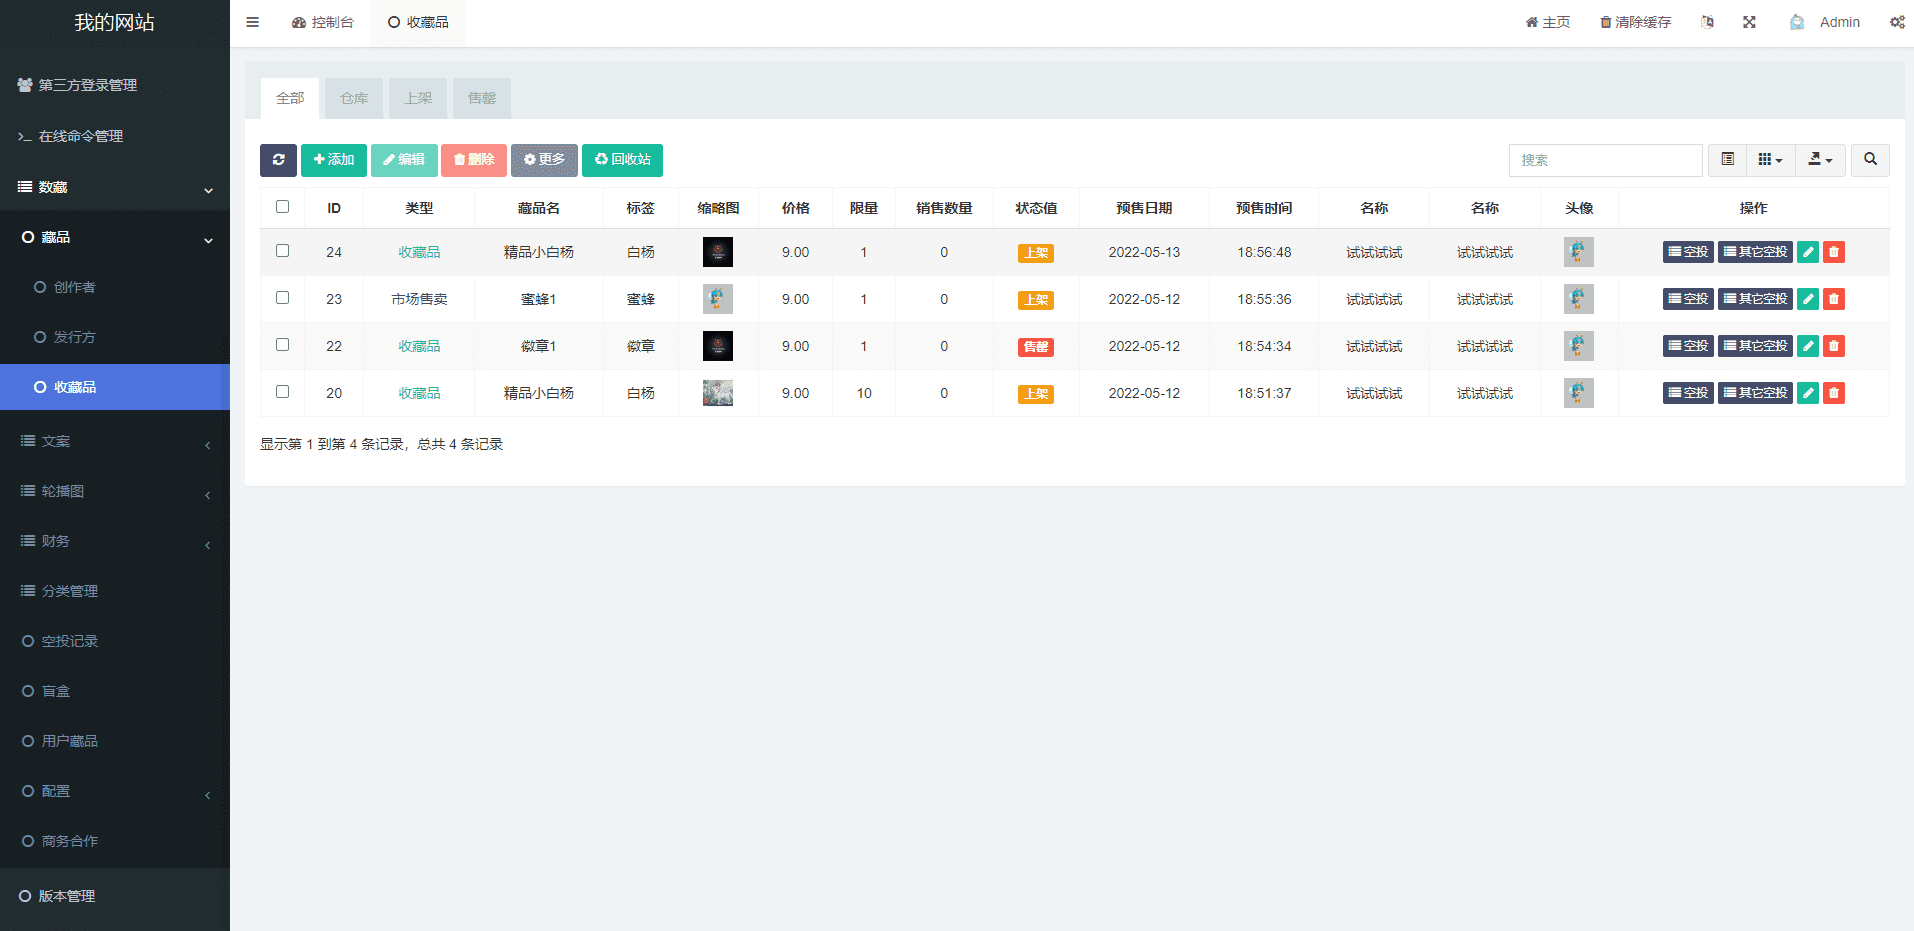Viewport: 1914px width, 931px height.
Task: Check the checkbox for row ID 24
Action: coord(282,251)
